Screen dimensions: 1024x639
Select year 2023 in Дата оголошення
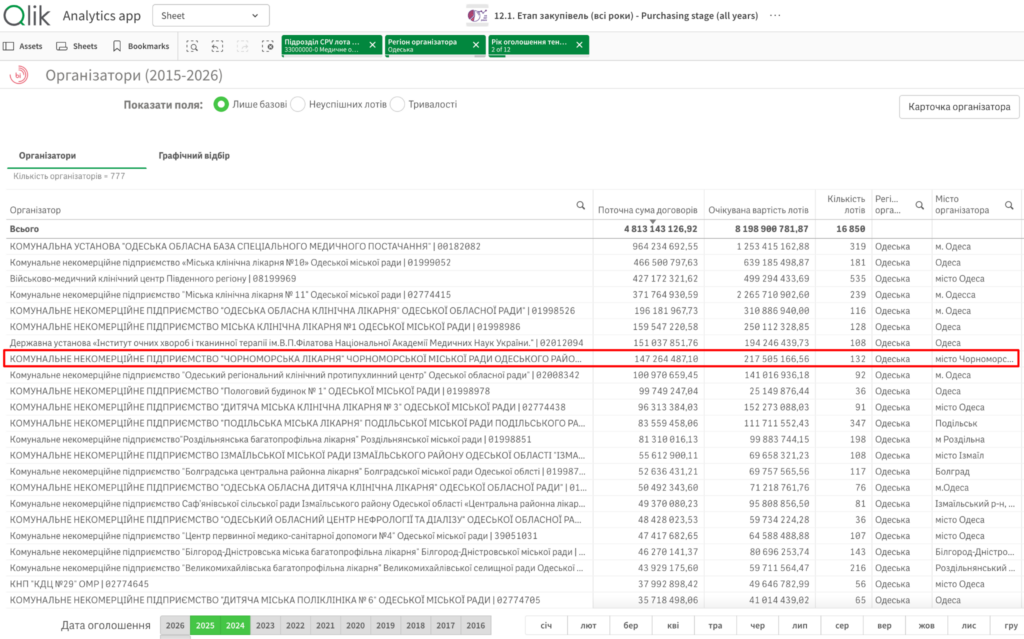(265, 625)
